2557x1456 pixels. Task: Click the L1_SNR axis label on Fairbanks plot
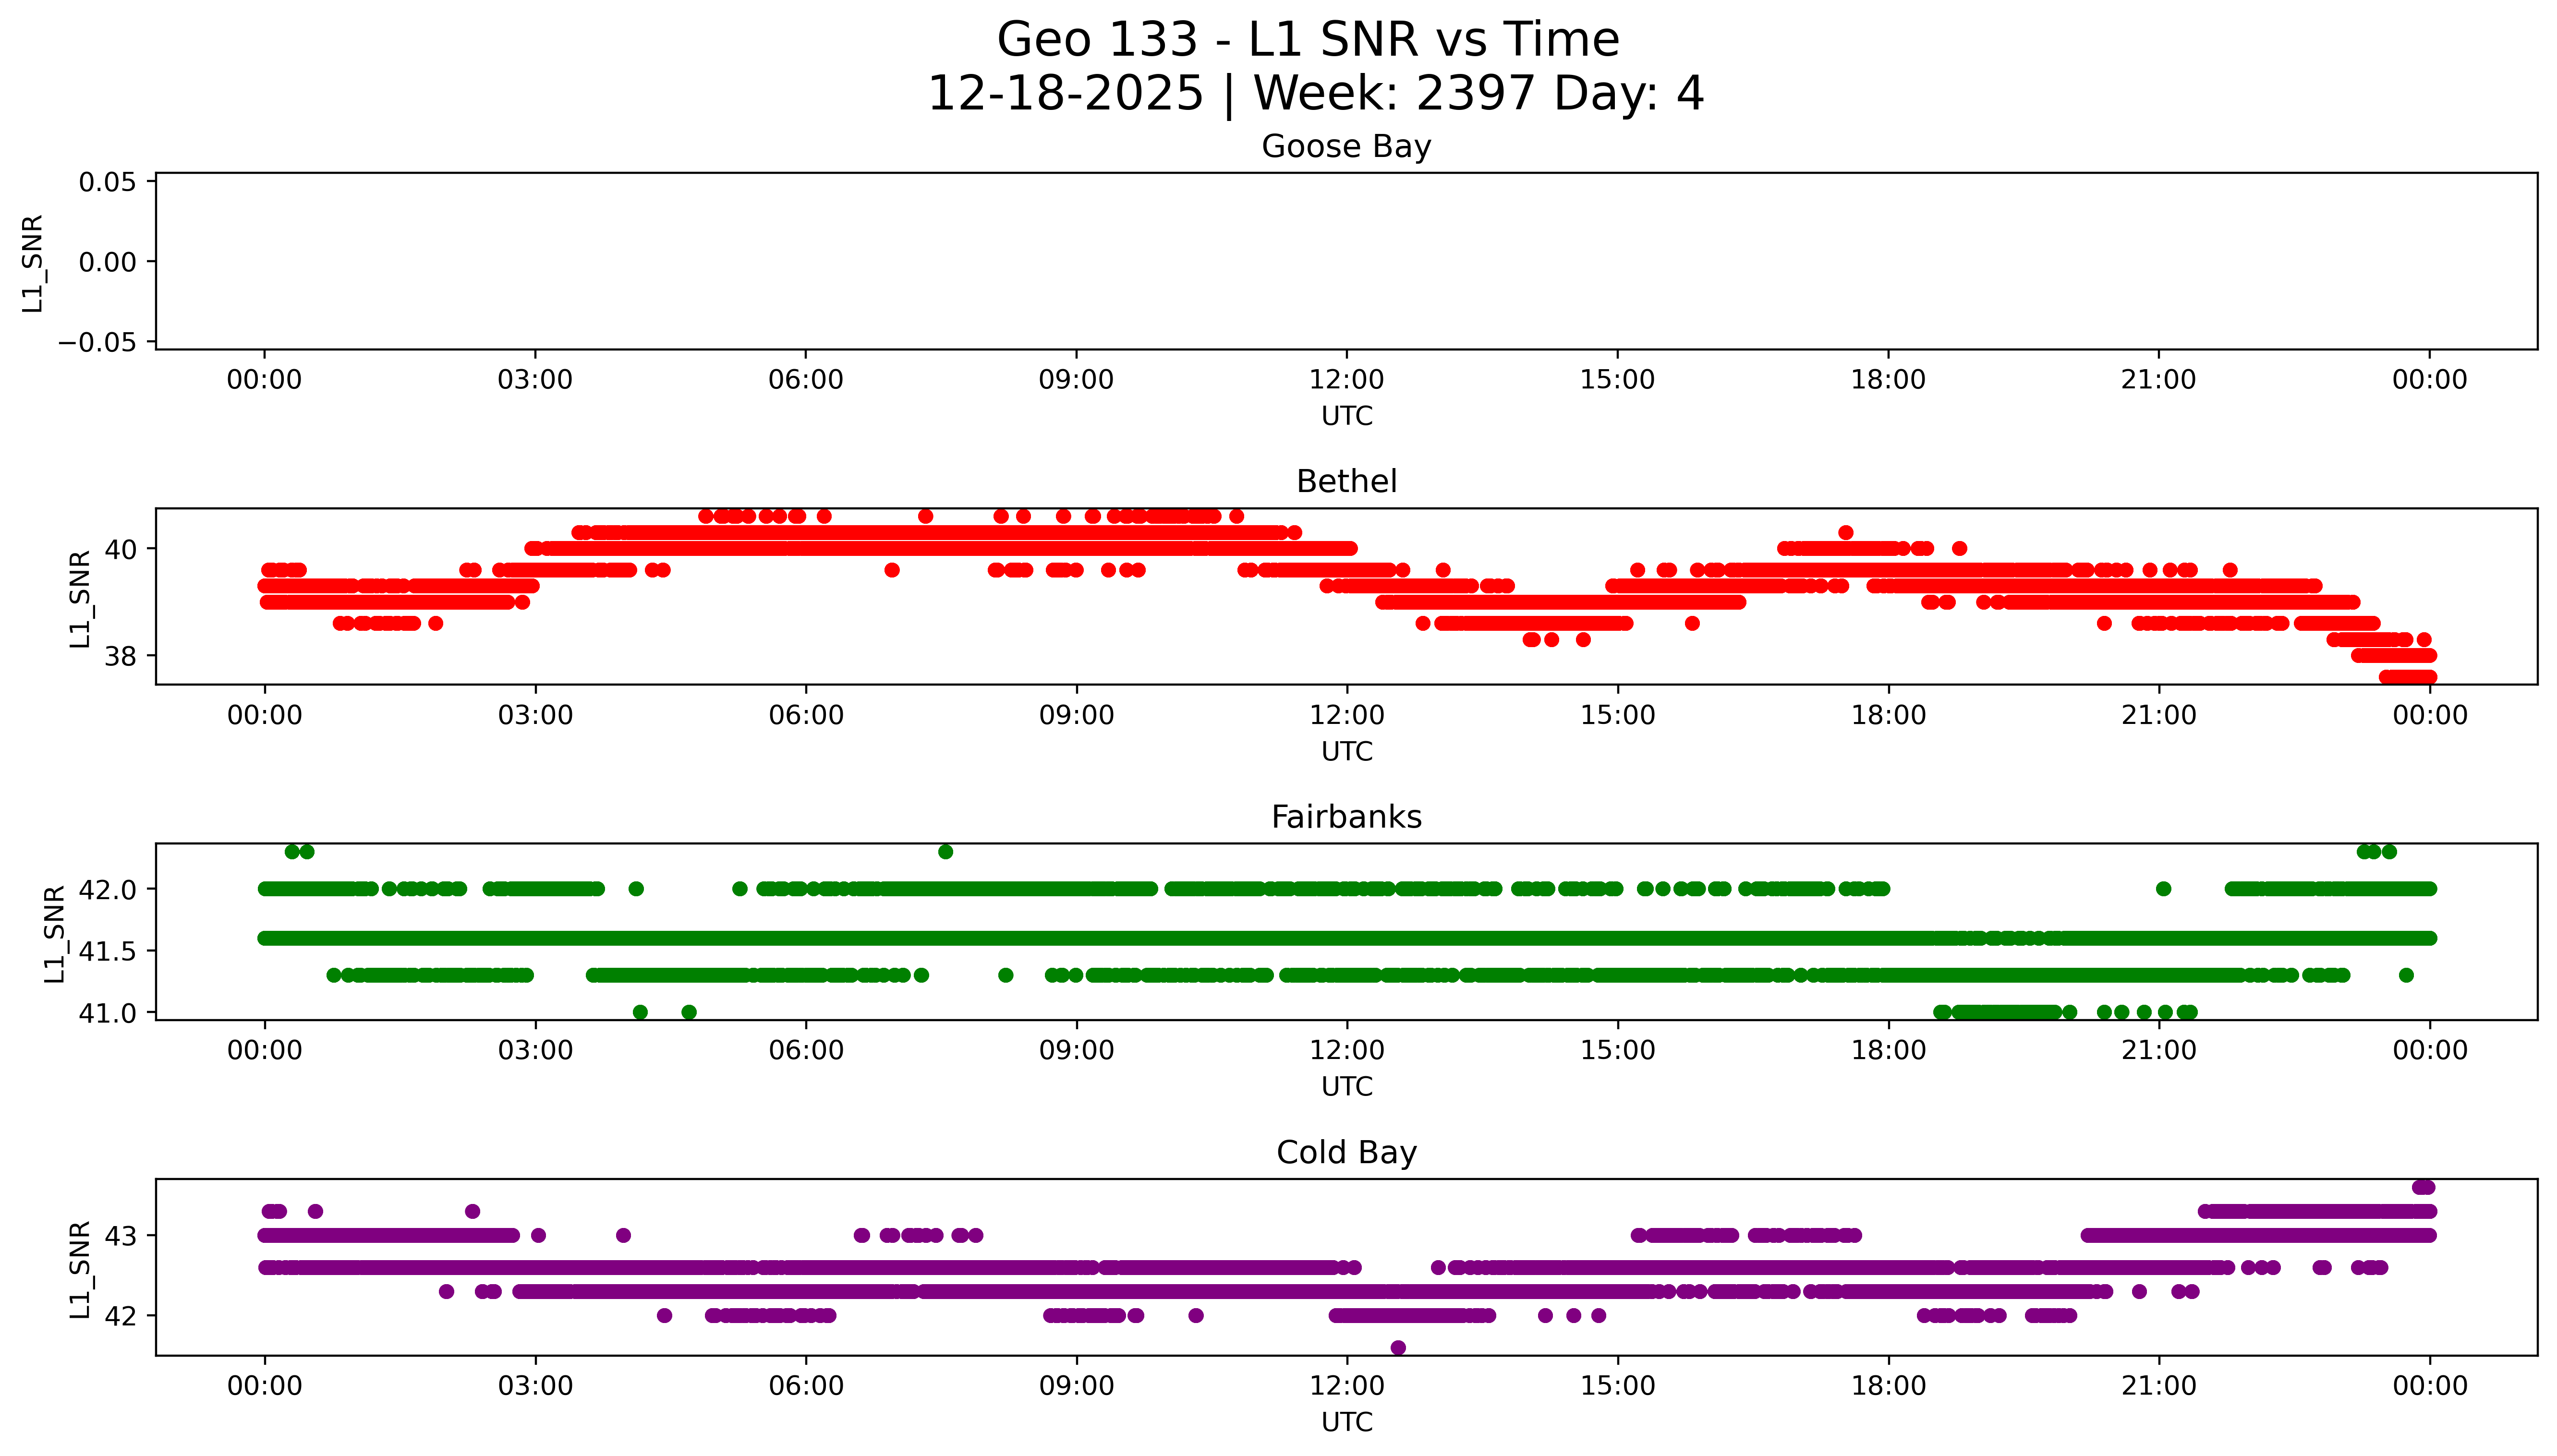[55, 933]
